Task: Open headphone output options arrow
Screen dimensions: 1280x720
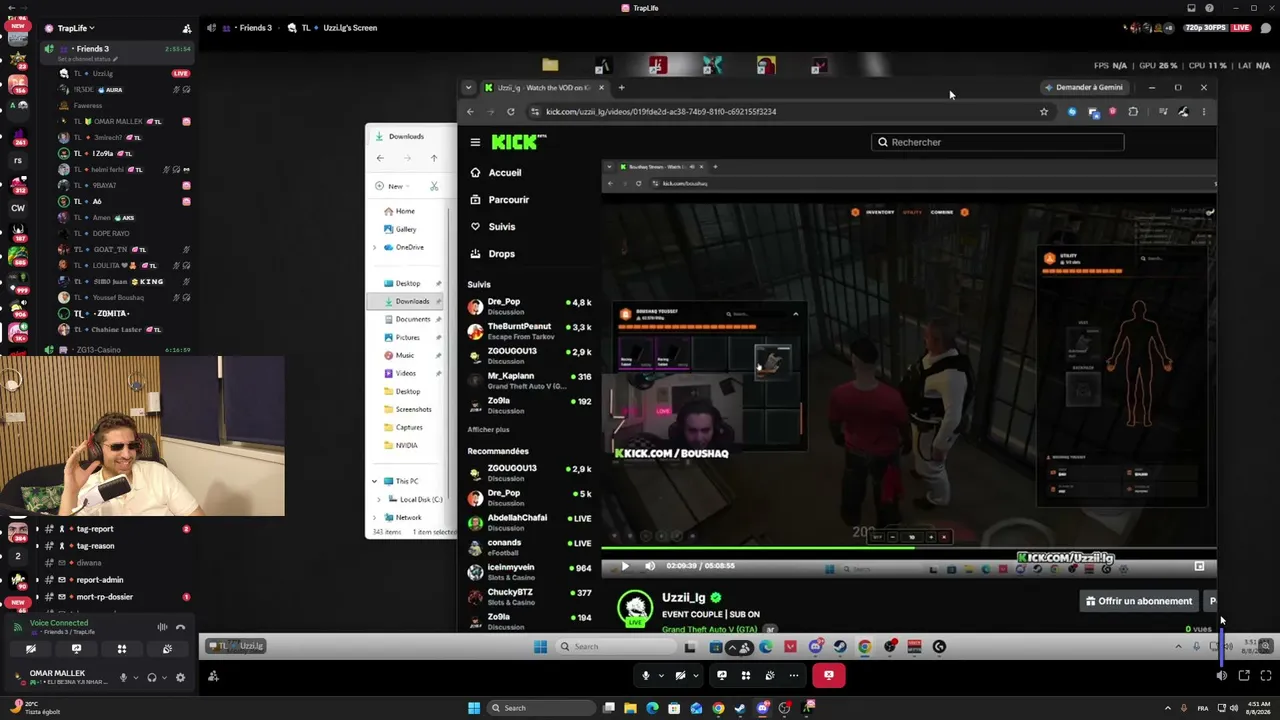Action: [x=165, y=678]
